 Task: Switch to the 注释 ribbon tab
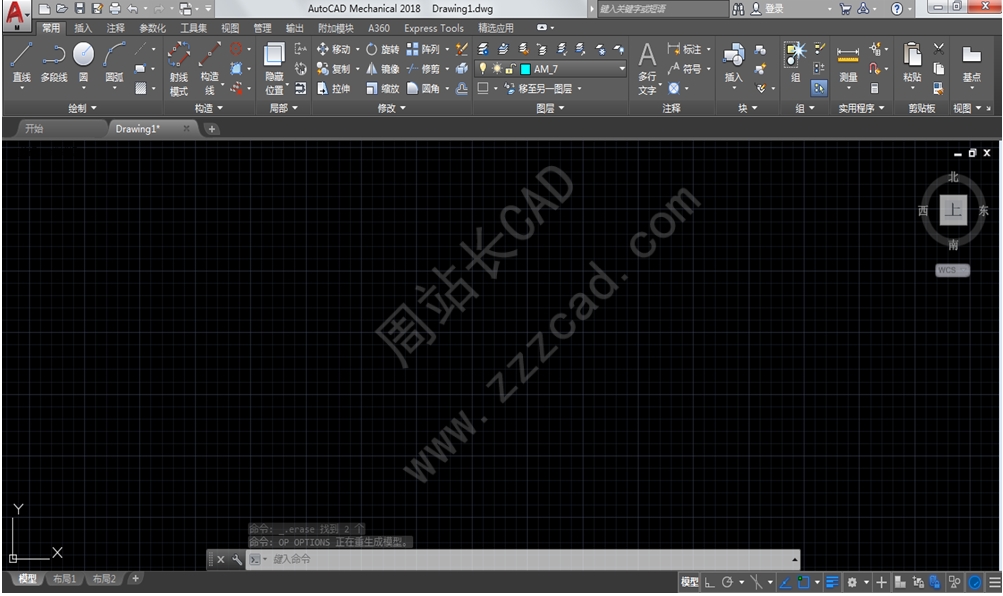point(116,28)
